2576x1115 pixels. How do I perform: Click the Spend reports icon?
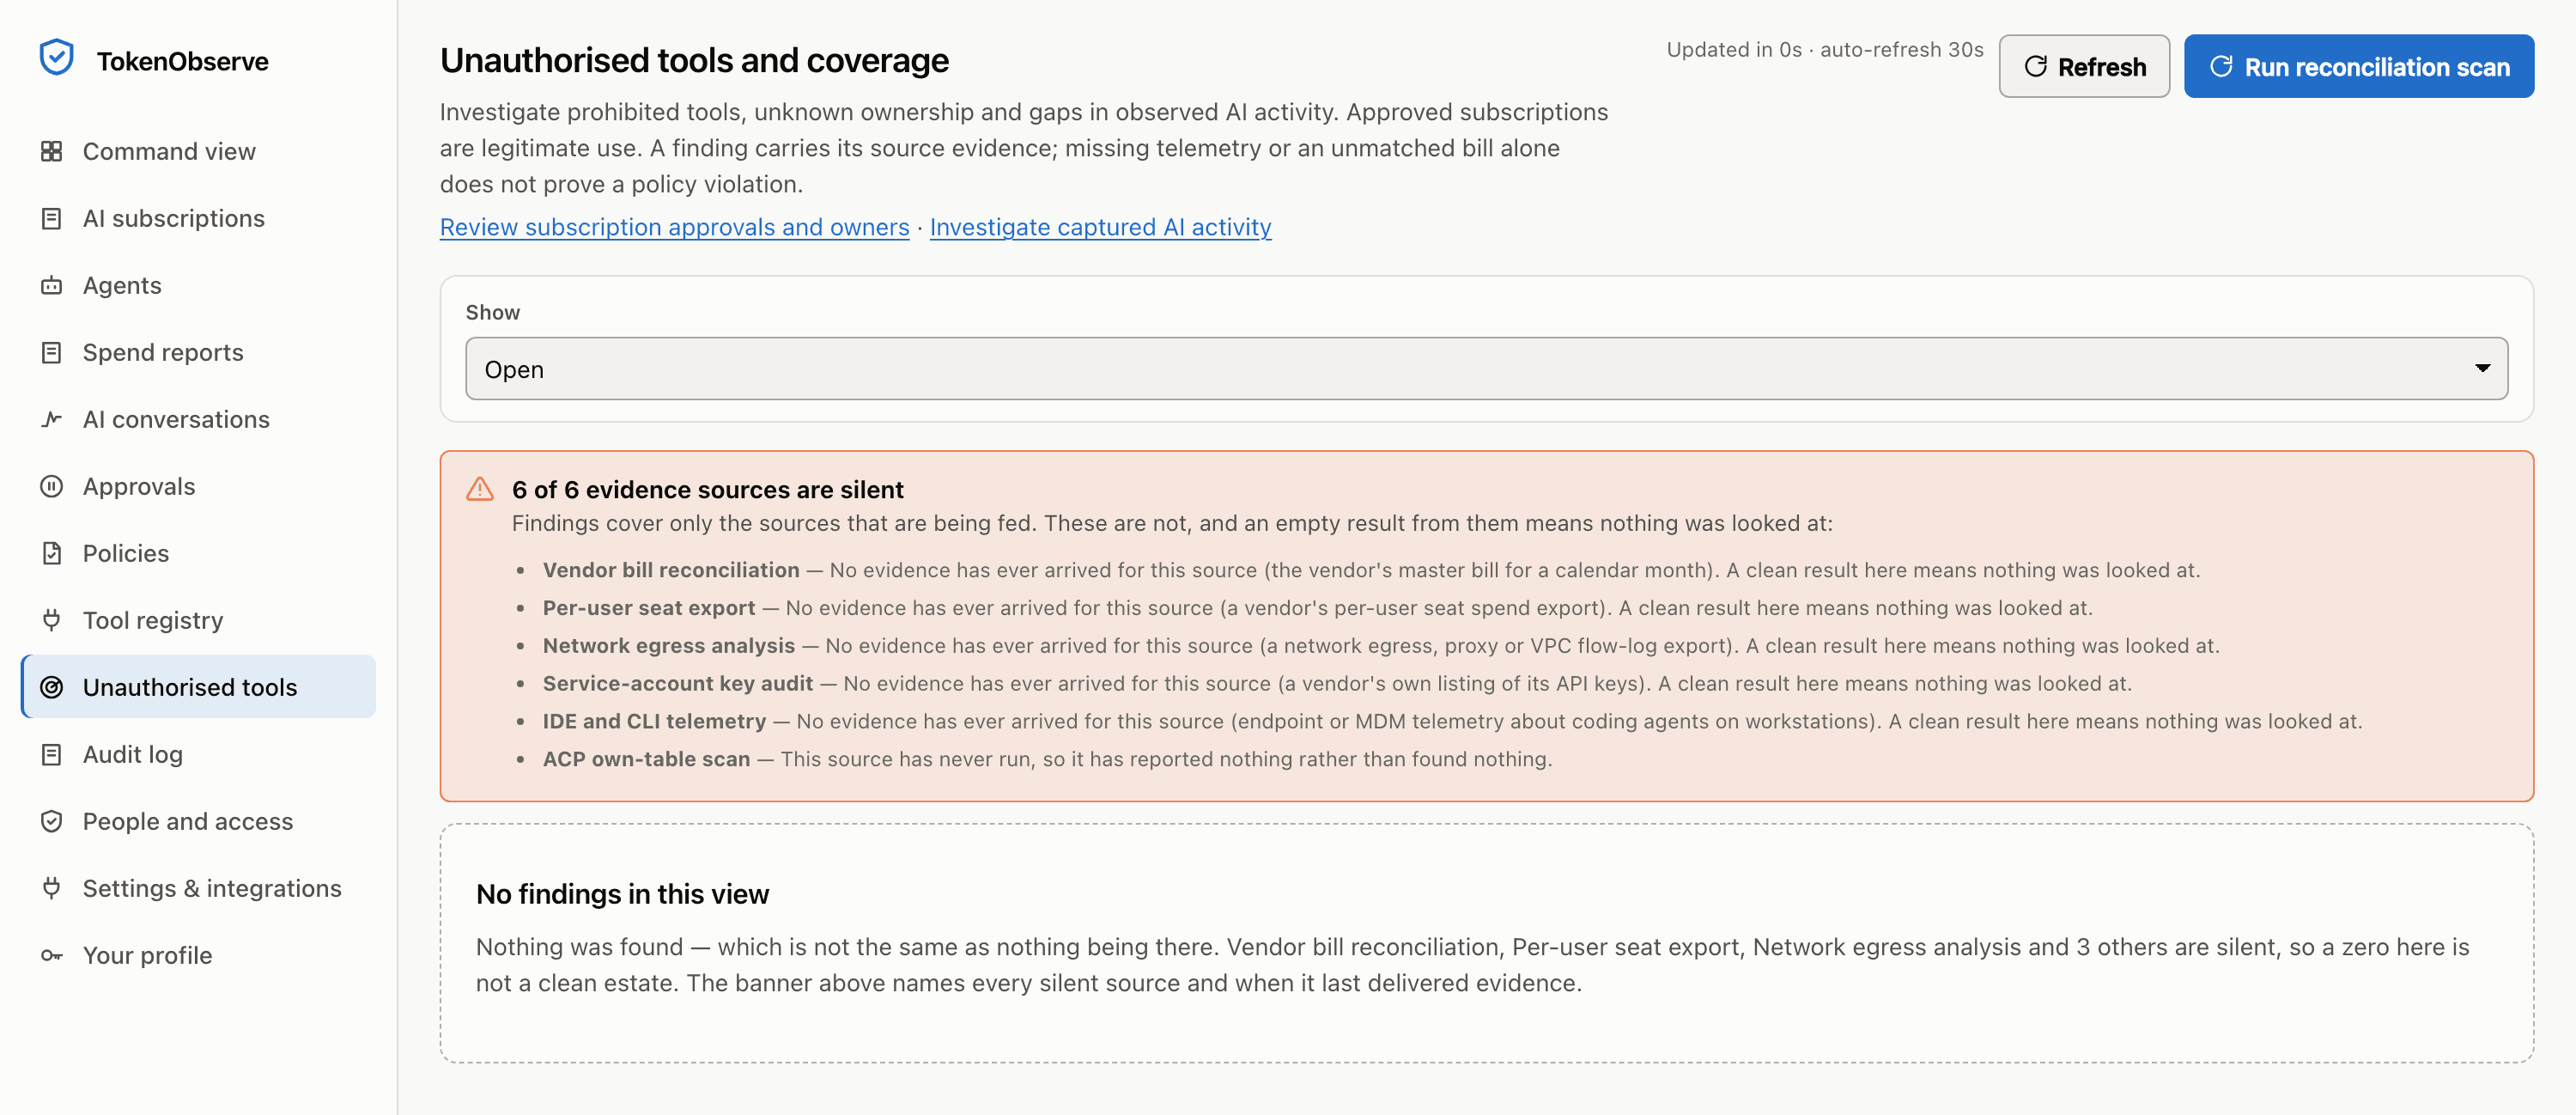(x=51, y=352)
